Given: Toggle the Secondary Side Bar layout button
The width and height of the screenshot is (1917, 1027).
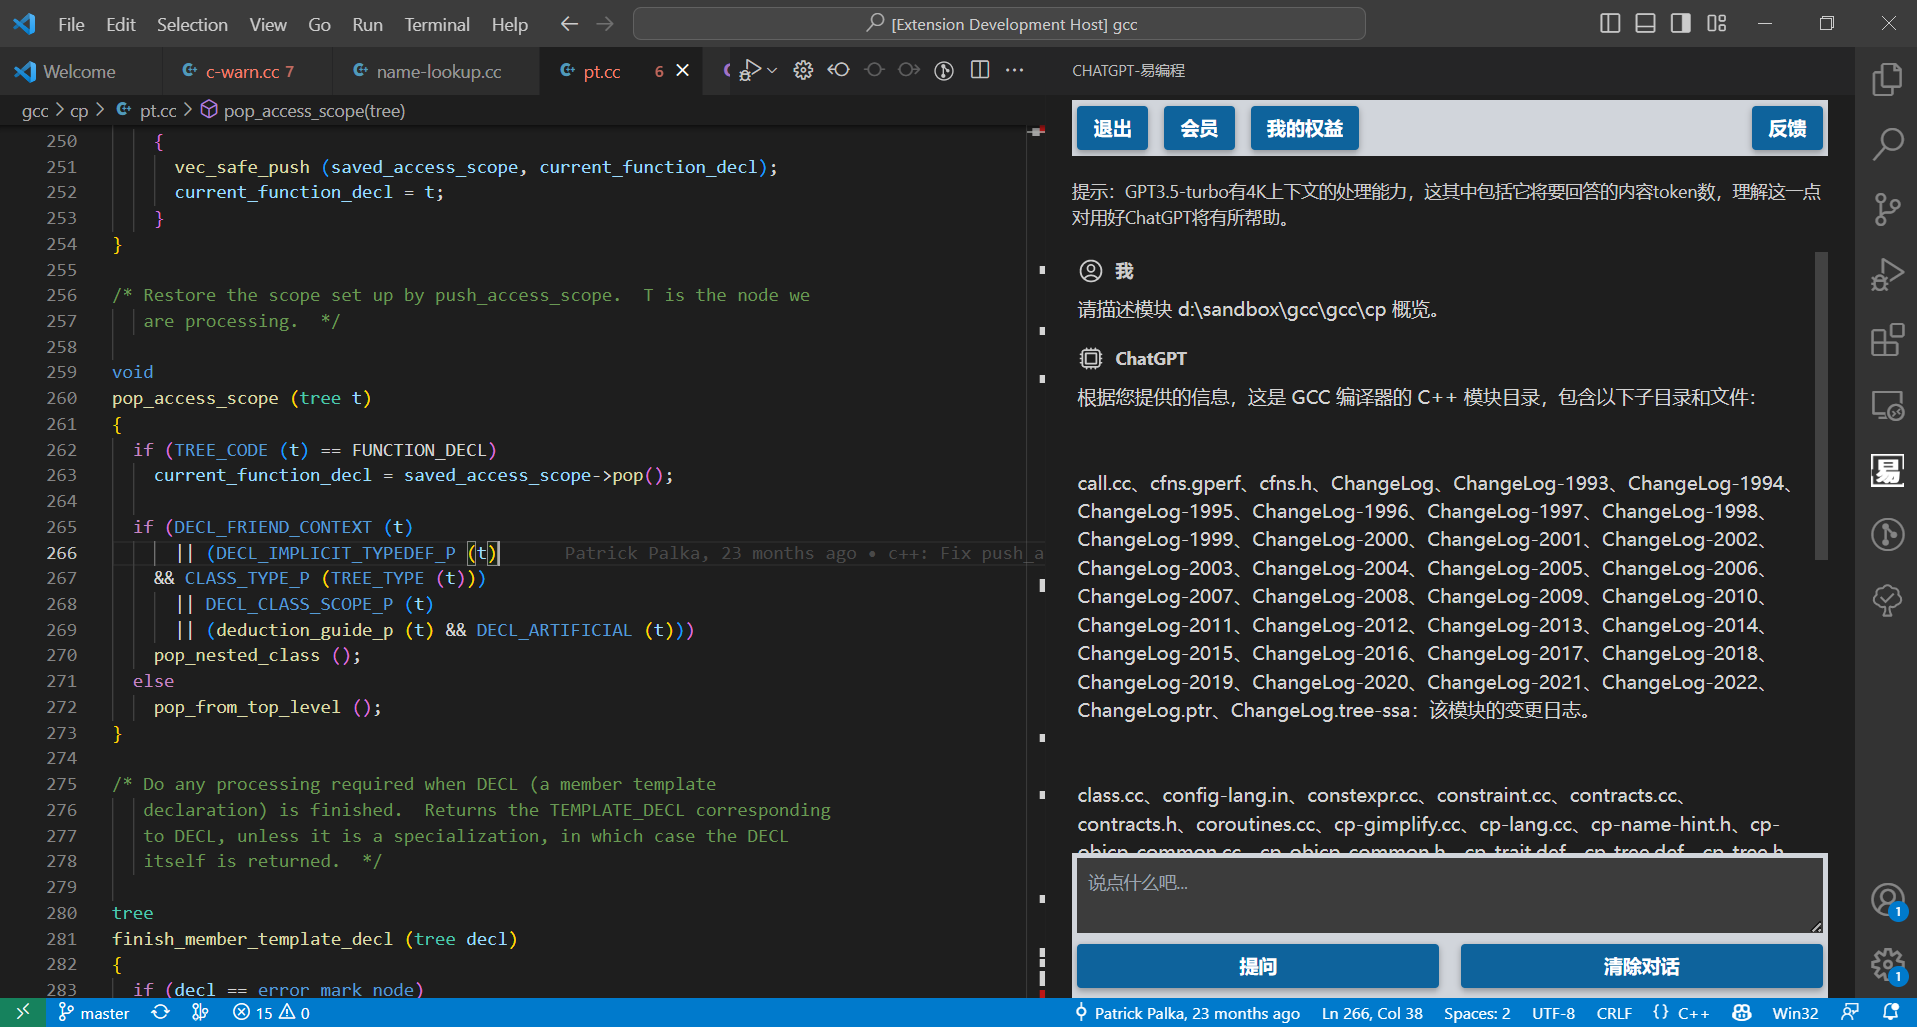Looking at the screenshot, I should click(1681, 23).
